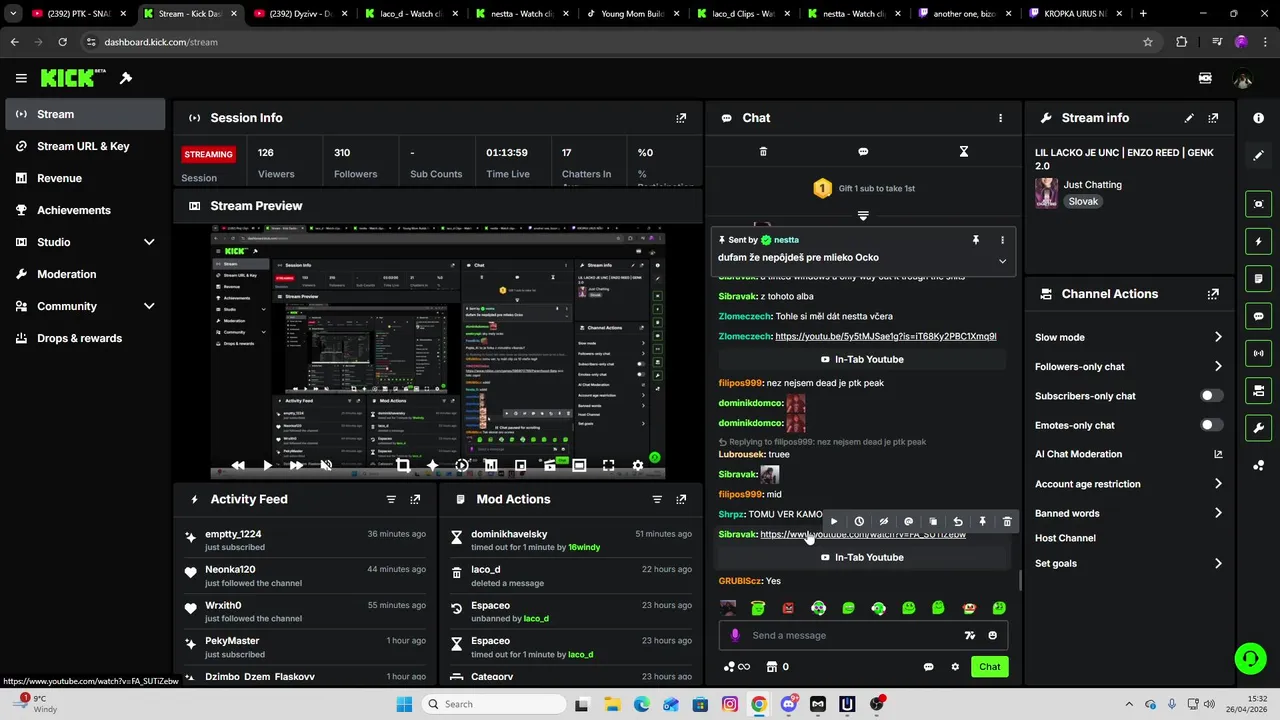
Task: Mute the stream preview audio
Action: point(326,465)
